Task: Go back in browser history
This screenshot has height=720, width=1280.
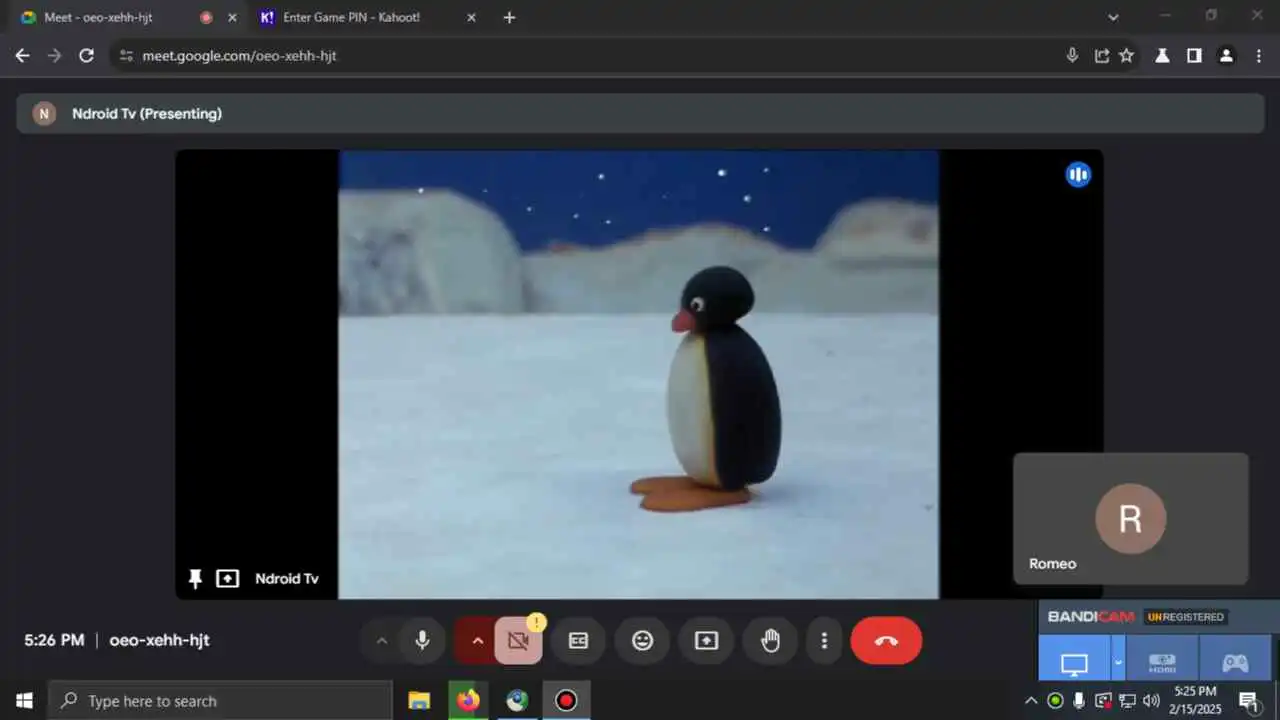Action: 23,56
